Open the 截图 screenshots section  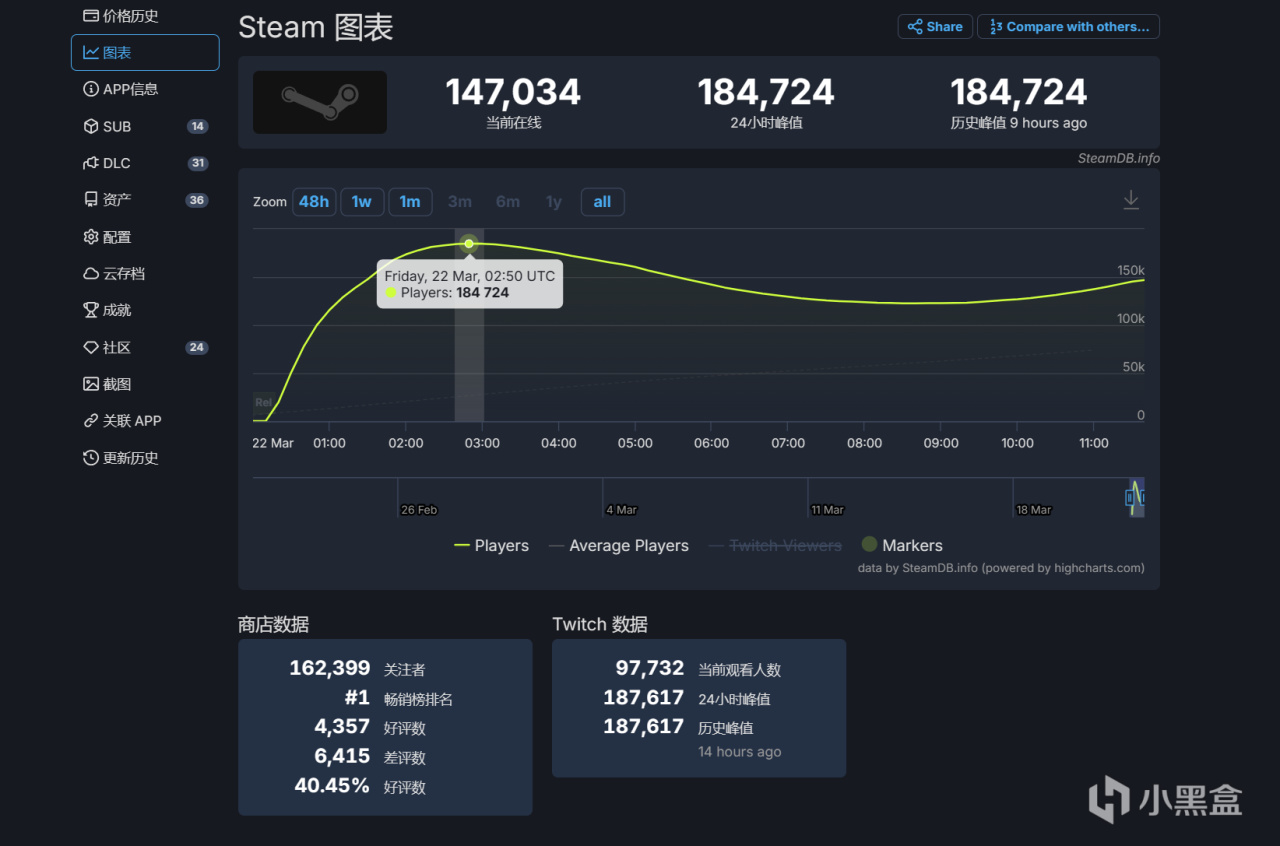pos(108,384)
